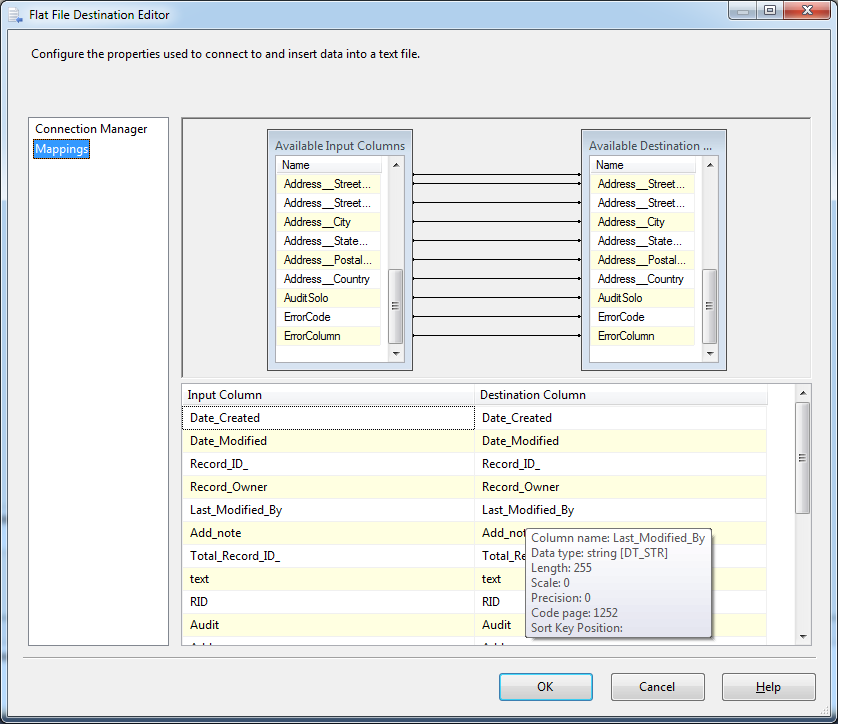Minimize the editor dialog window
Viewport: 841px width, 727px height.
pos(743,10)
